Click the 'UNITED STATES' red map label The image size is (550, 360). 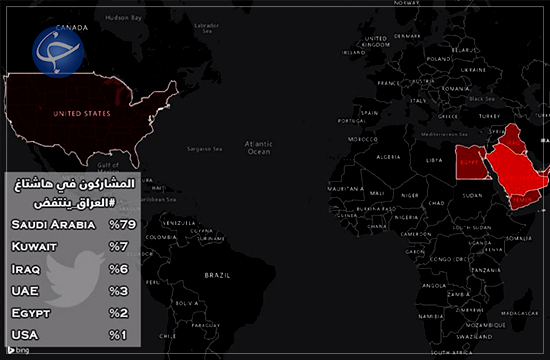tap(82, 114)
